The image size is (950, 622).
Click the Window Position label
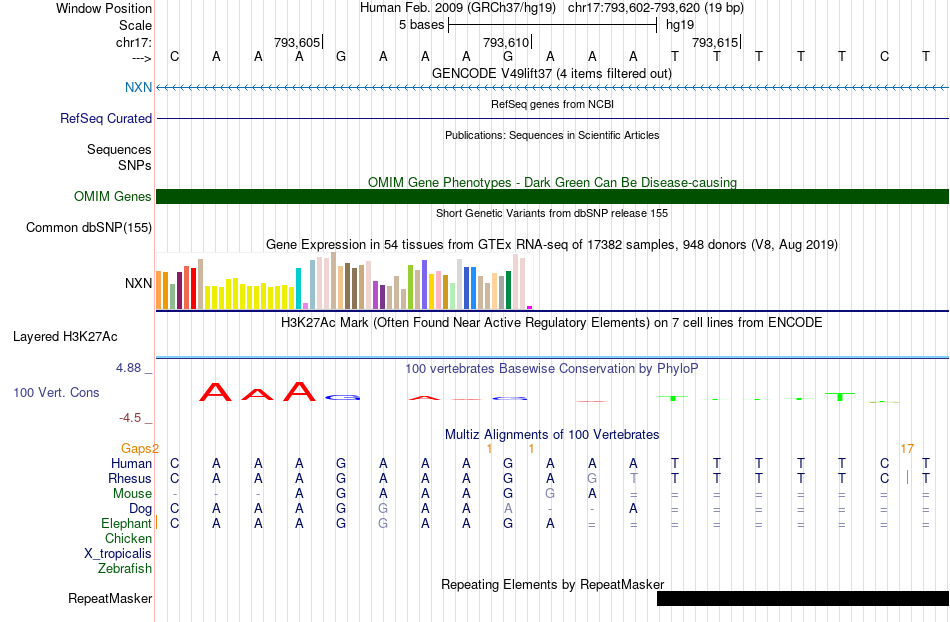[x=104, y=8]
